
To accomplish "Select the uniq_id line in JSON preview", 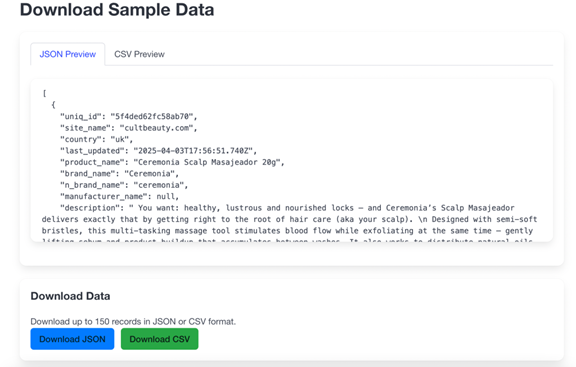I will click(129, 116).
